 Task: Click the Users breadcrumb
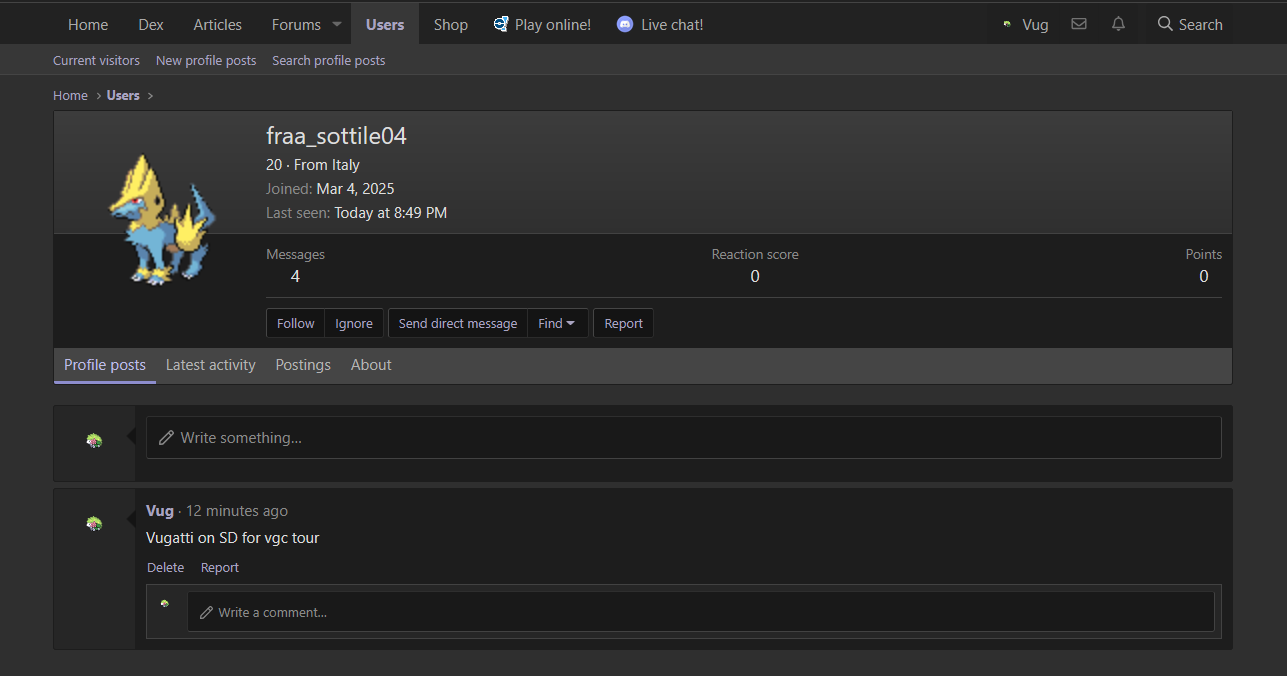click(x=123, y=95)
